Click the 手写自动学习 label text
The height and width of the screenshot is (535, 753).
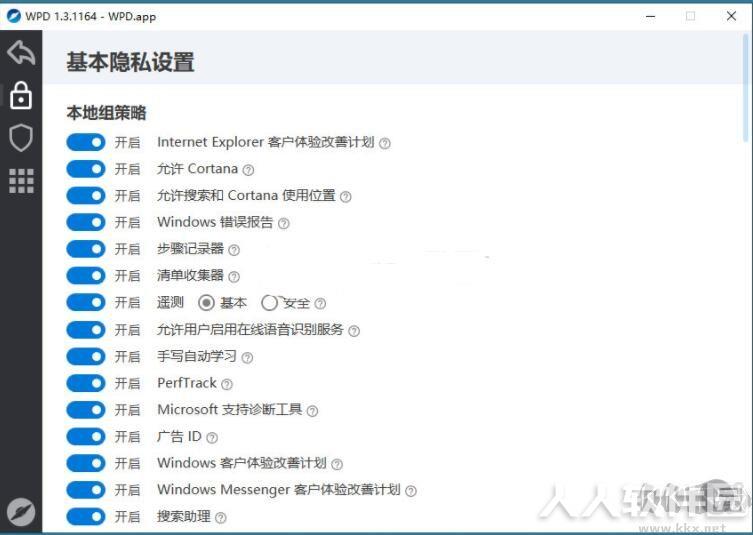[x=197, y=356]
